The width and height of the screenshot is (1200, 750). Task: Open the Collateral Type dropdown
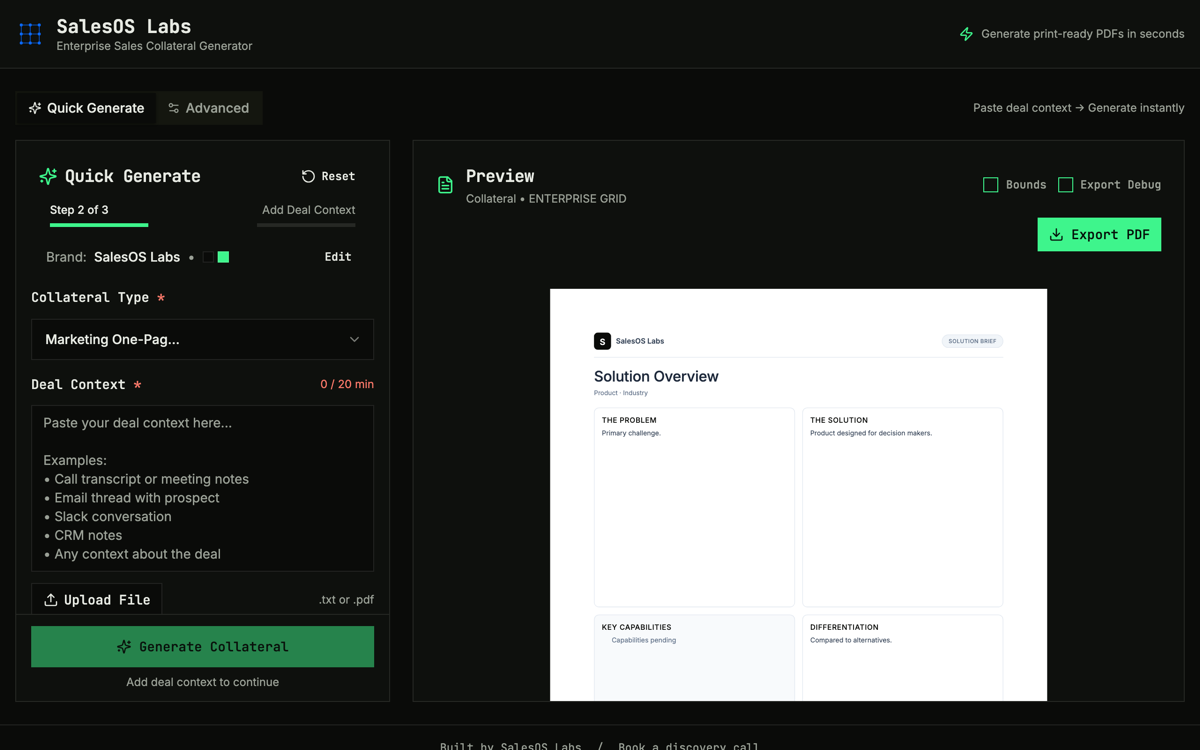(202, 339)
